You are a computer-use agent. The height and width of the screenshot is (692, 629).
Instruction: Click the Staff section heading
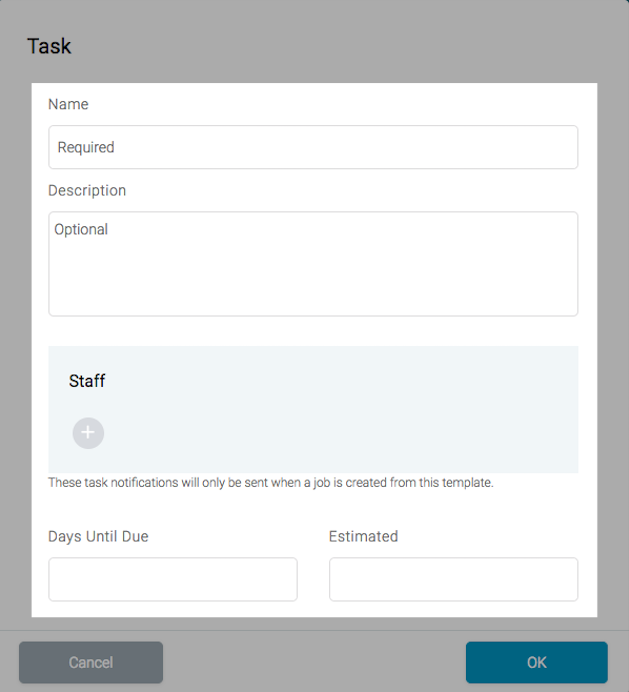click(x=87, y=381)
